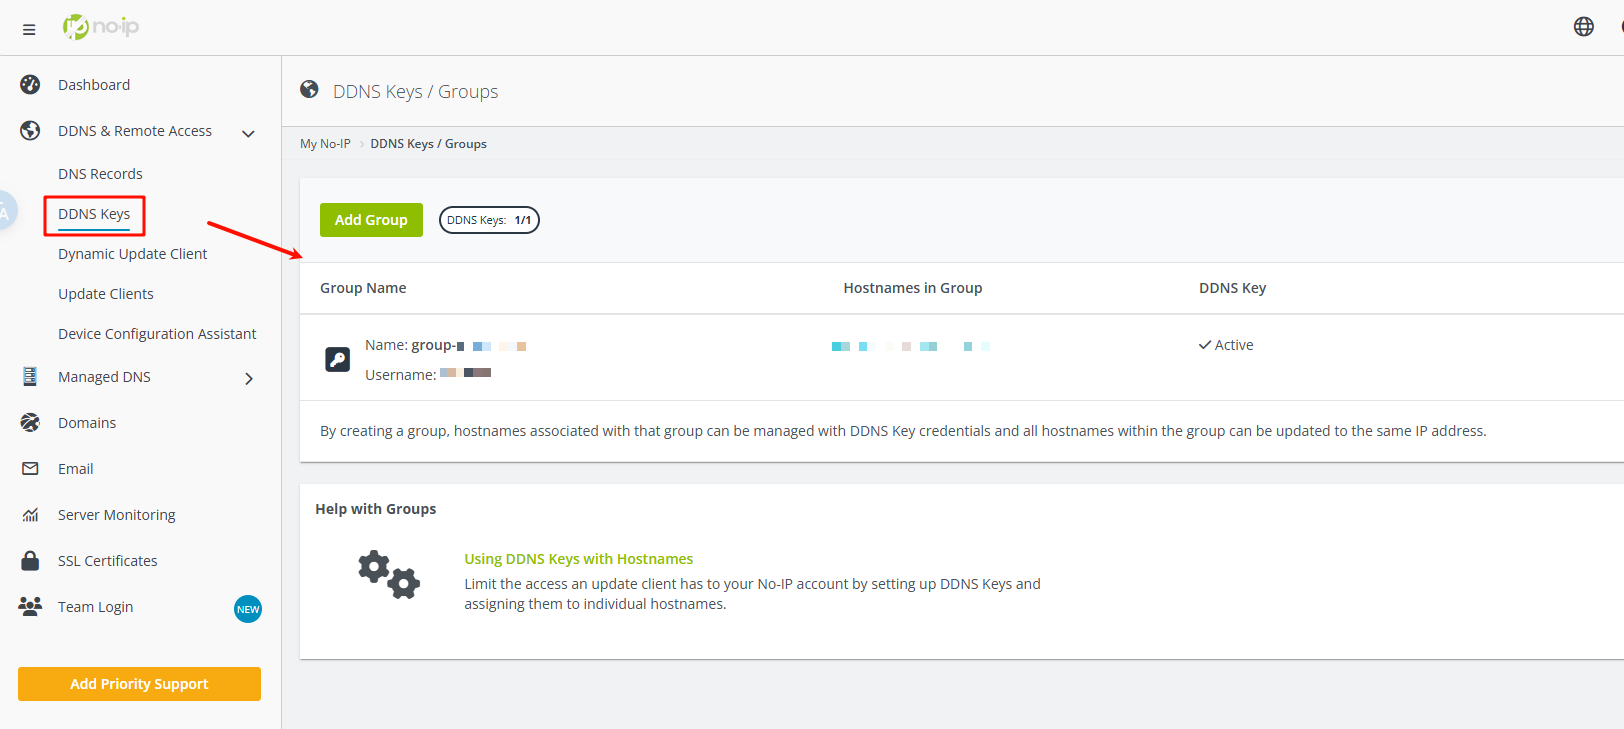The height and width of the screenshot is (729, 1624).
Task: Expand the Managed DNS submenu arrow
Action: [x=249, y=378]
